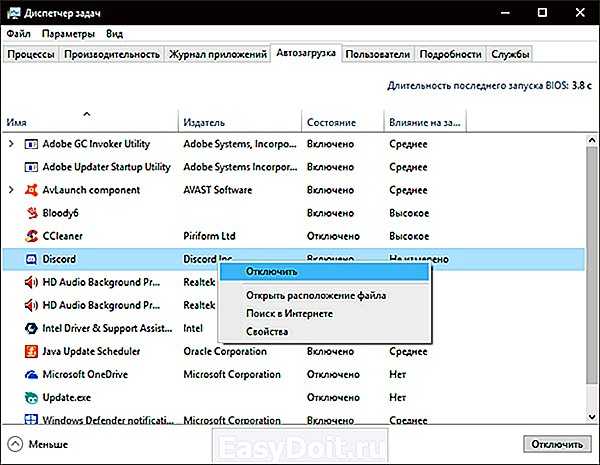Choose Свойства in the context menu
The image size is (600, 465).
(324, 331)
